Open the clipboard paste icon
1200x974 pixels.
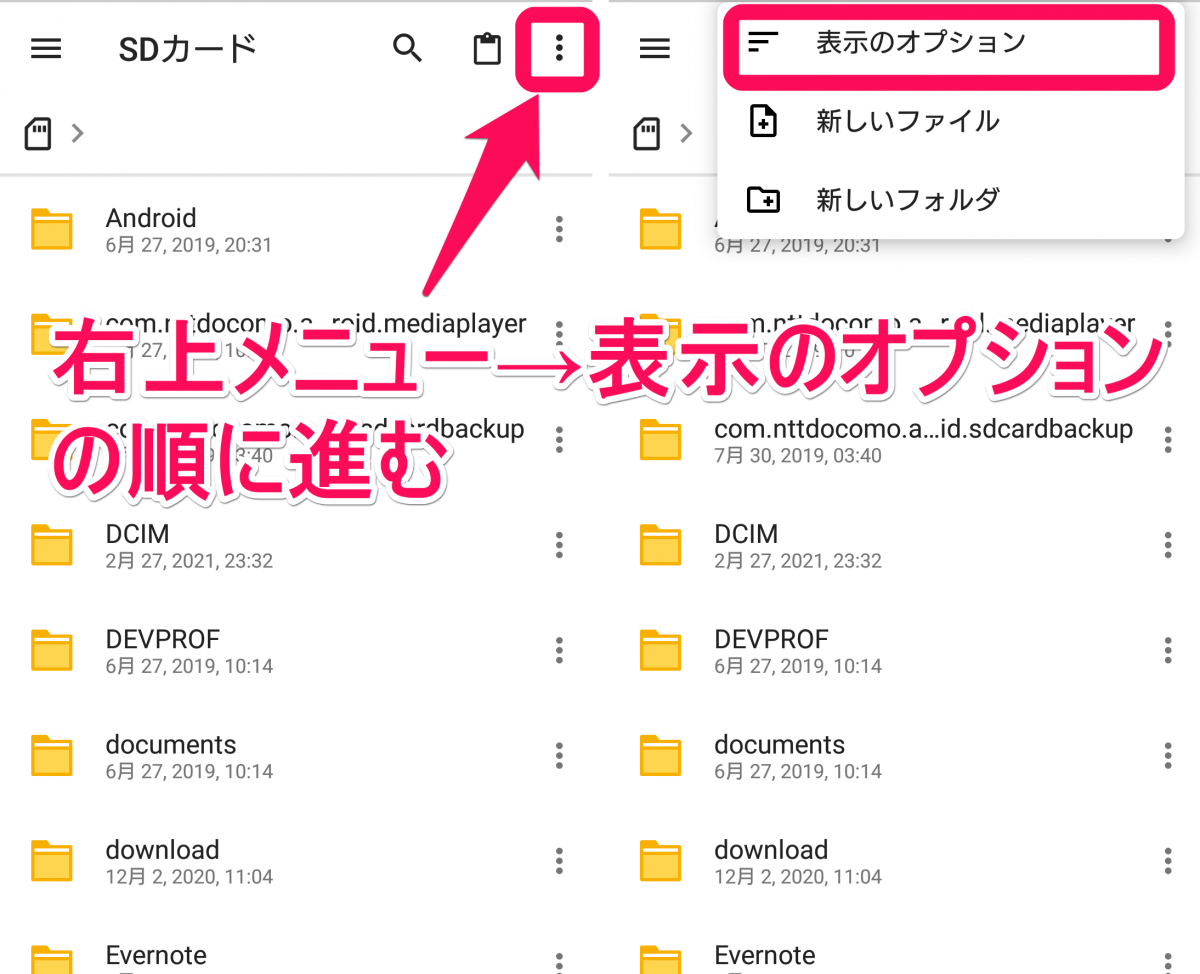pos(487,49)
